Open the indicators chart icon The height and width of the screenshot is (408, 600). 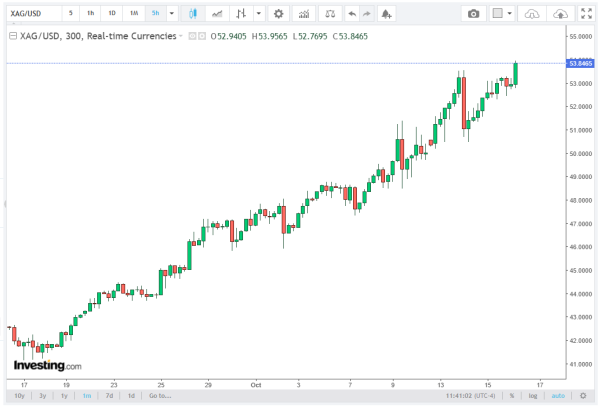303,13
